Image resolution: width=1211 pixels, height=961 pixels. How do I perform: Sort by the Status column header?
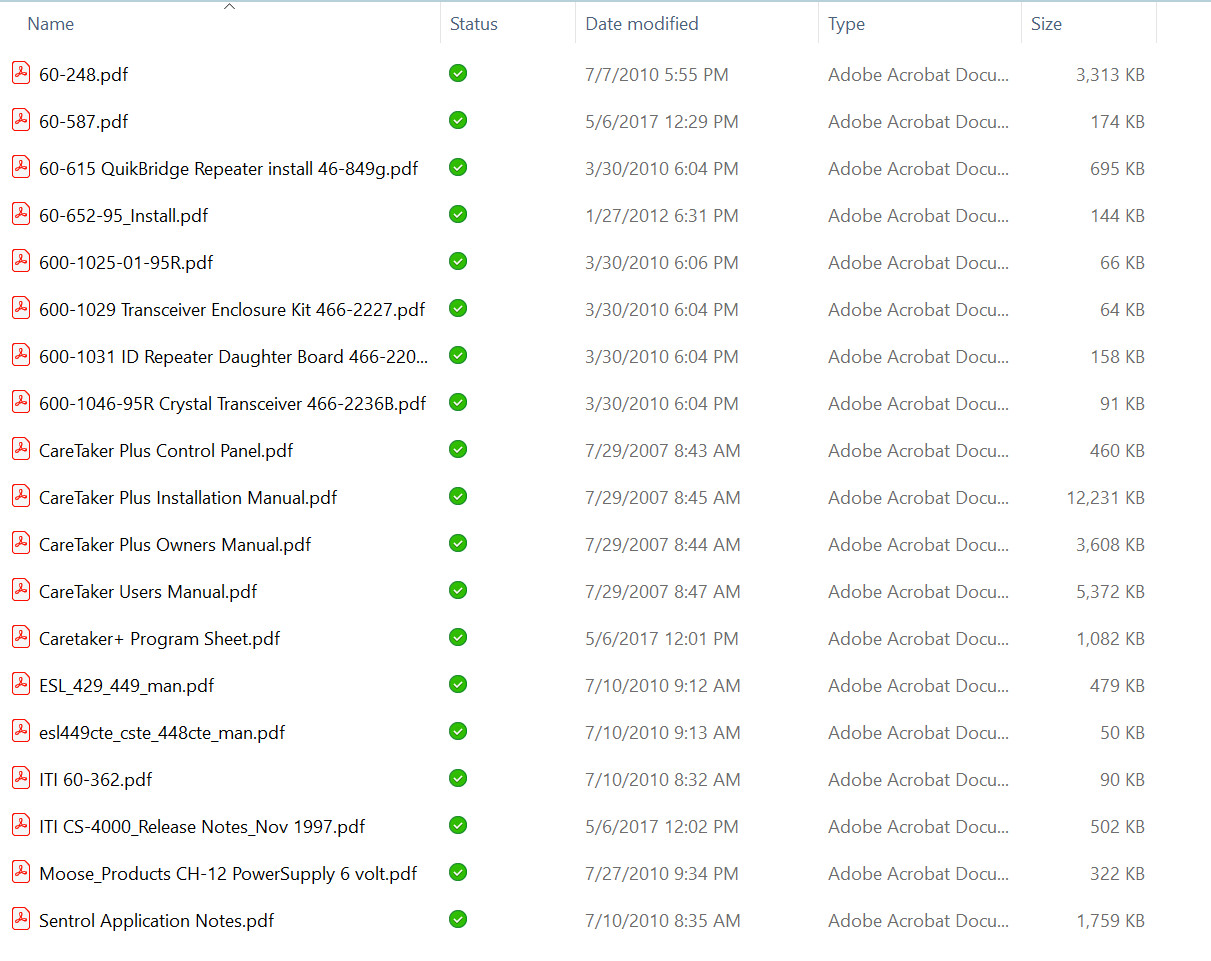(x=474, y=24)
